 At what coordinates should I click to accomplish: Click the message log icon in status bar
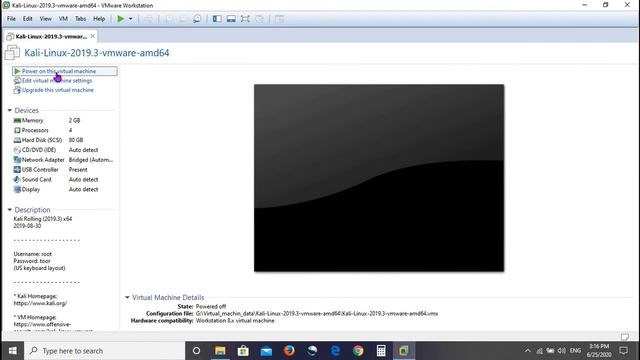point(624,337)
